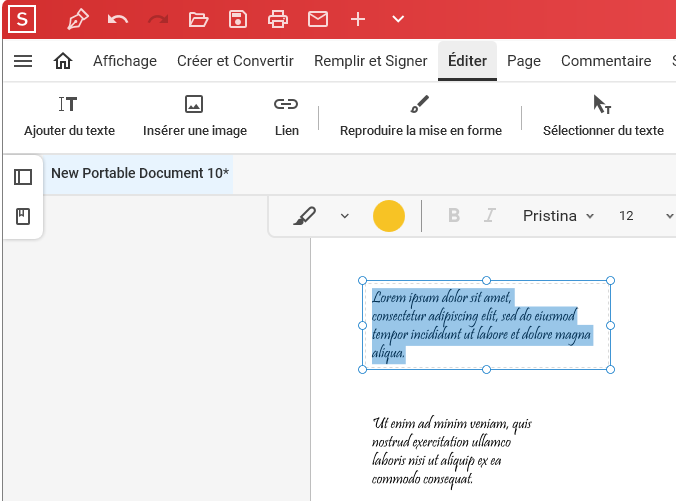This screenshot has width=676, height=501.
Task: Undo the last action
Action: 118,19
